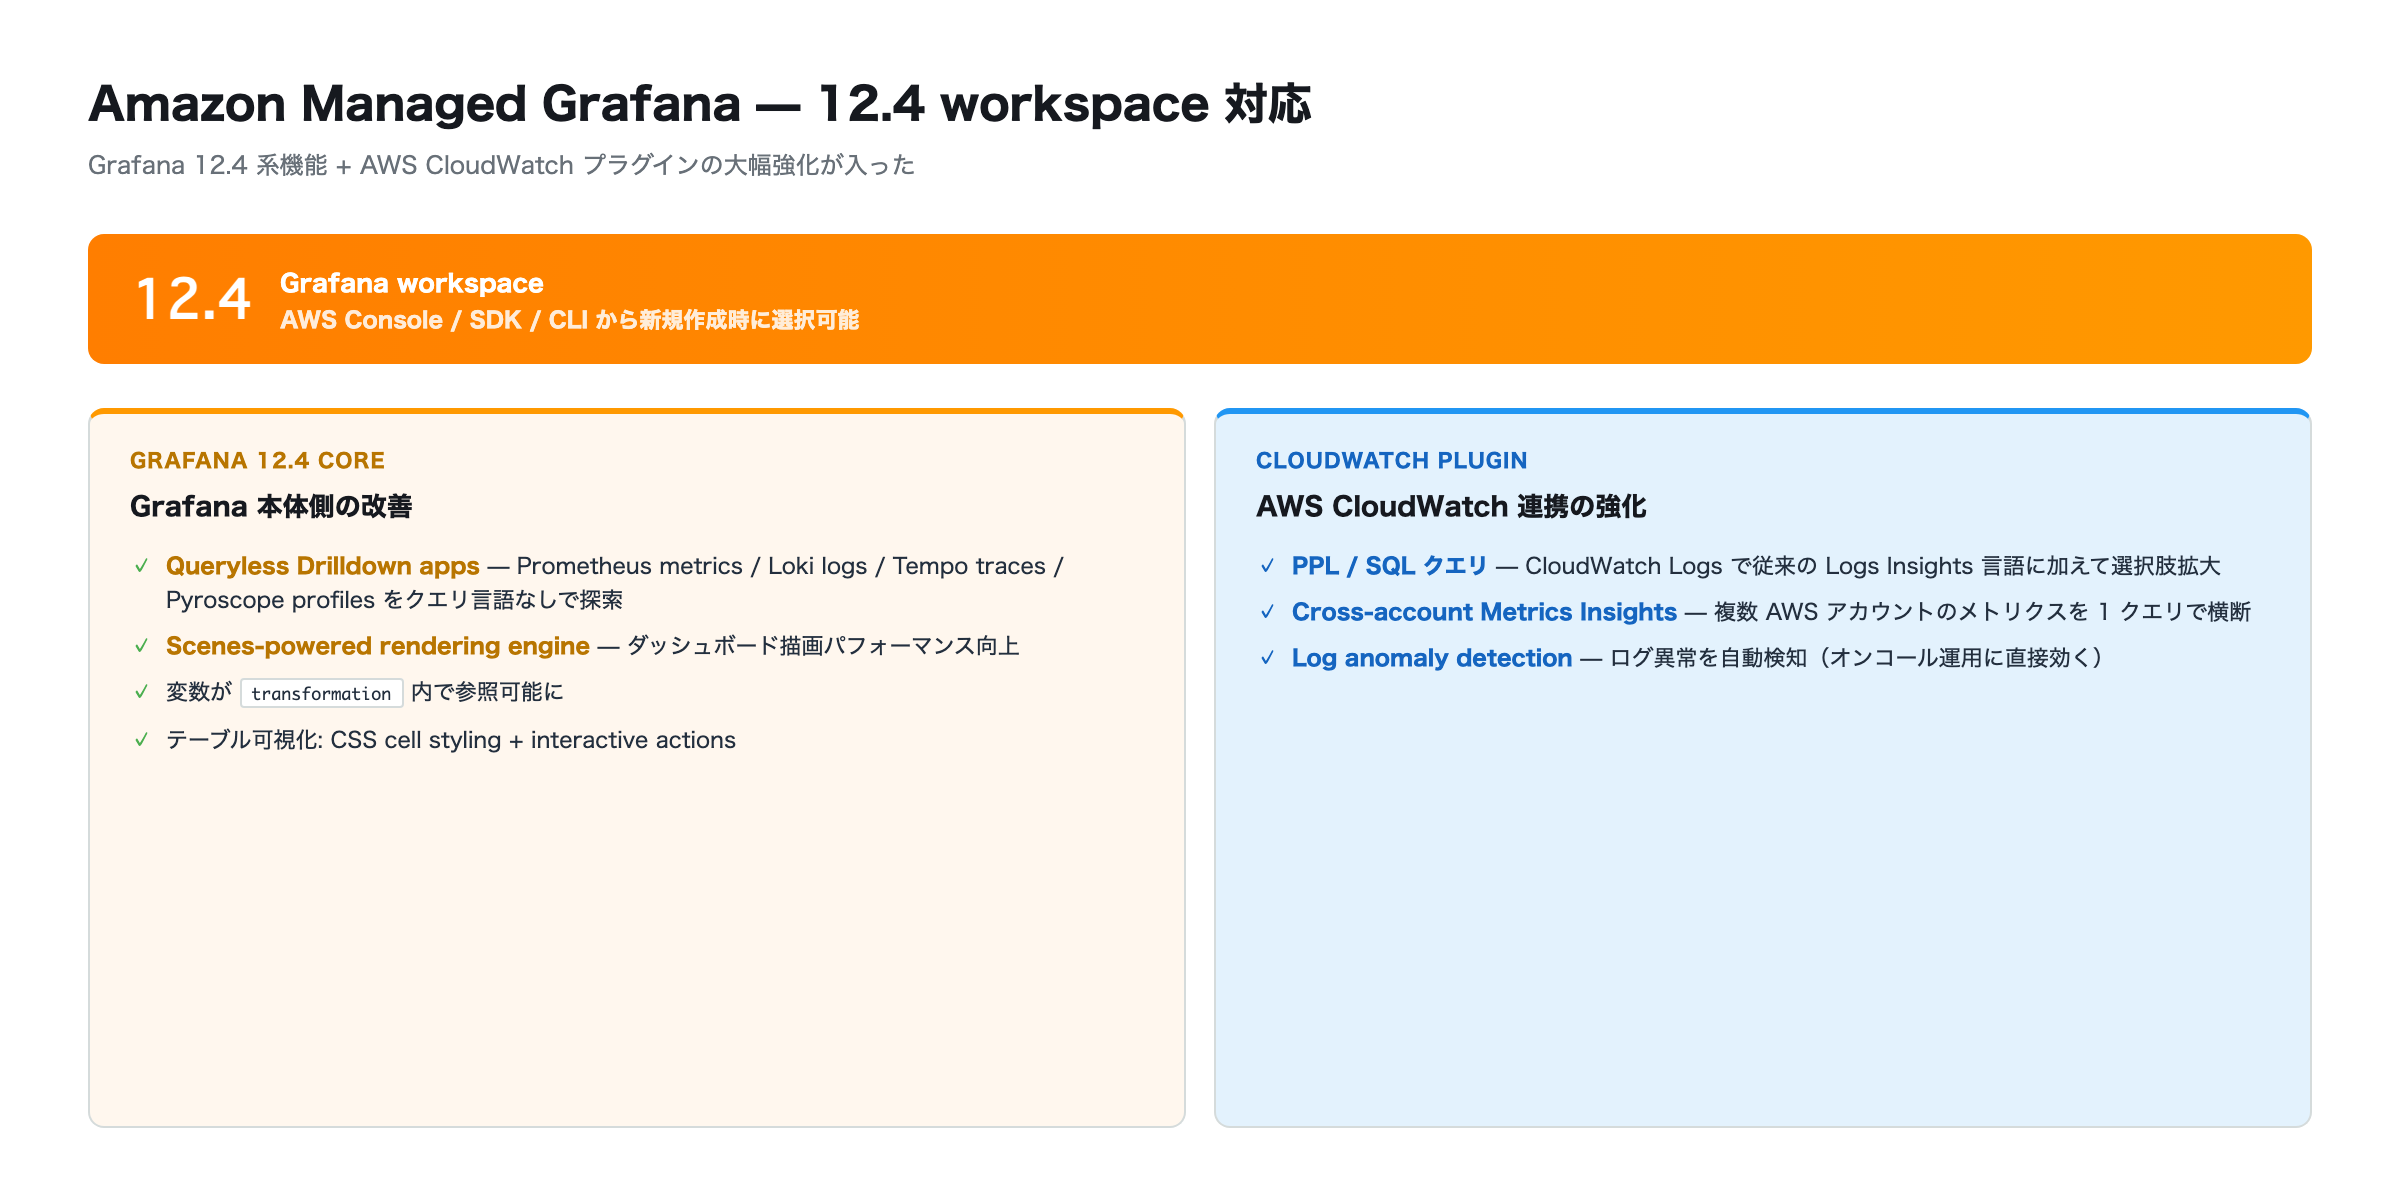
Task: Click the Cross-account Metrics Insights highlighted text
Action: tap(1484, 612)
